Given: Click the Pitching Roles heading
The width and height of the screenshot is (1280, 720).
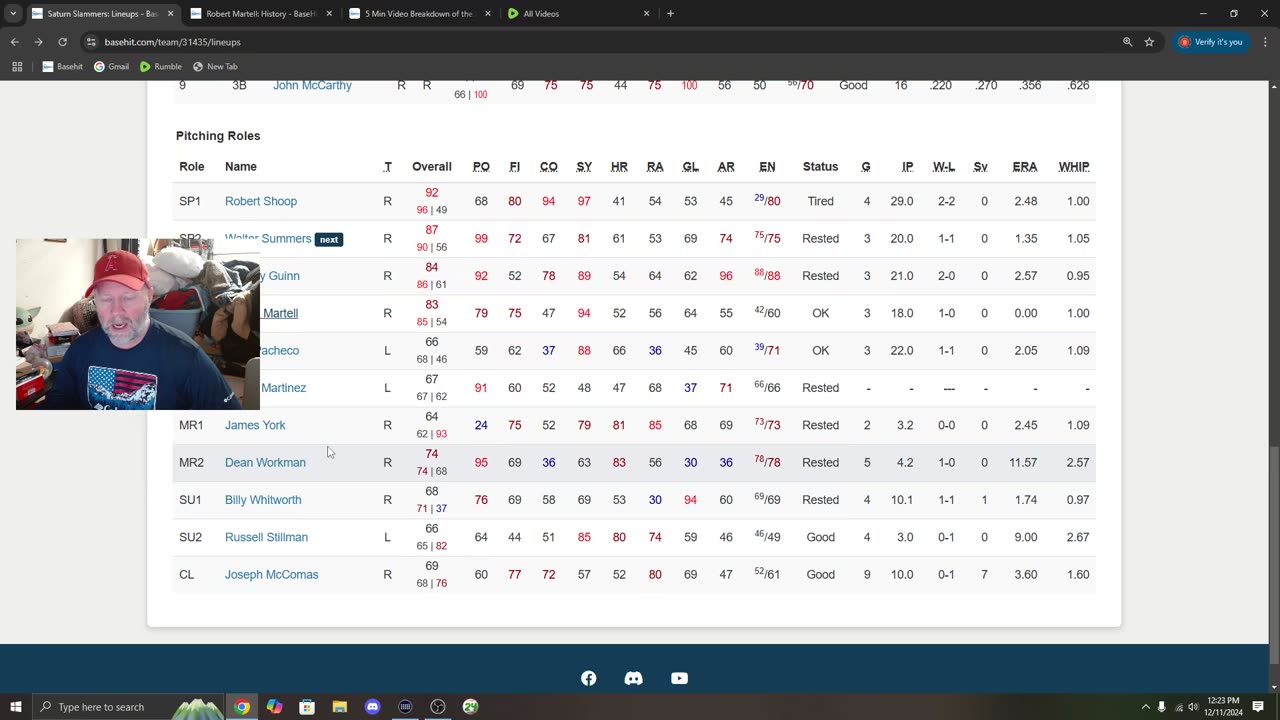Looking at the screenshot, I should [x=218, y=136].
